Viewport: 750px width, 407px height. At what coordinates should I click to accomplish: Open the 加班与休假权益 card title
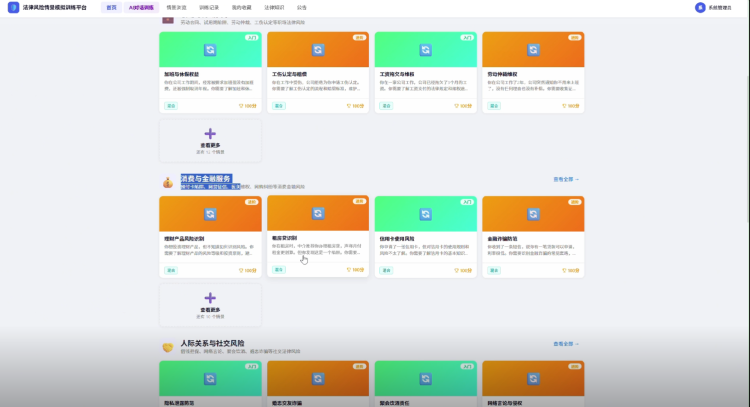point(181,74)
